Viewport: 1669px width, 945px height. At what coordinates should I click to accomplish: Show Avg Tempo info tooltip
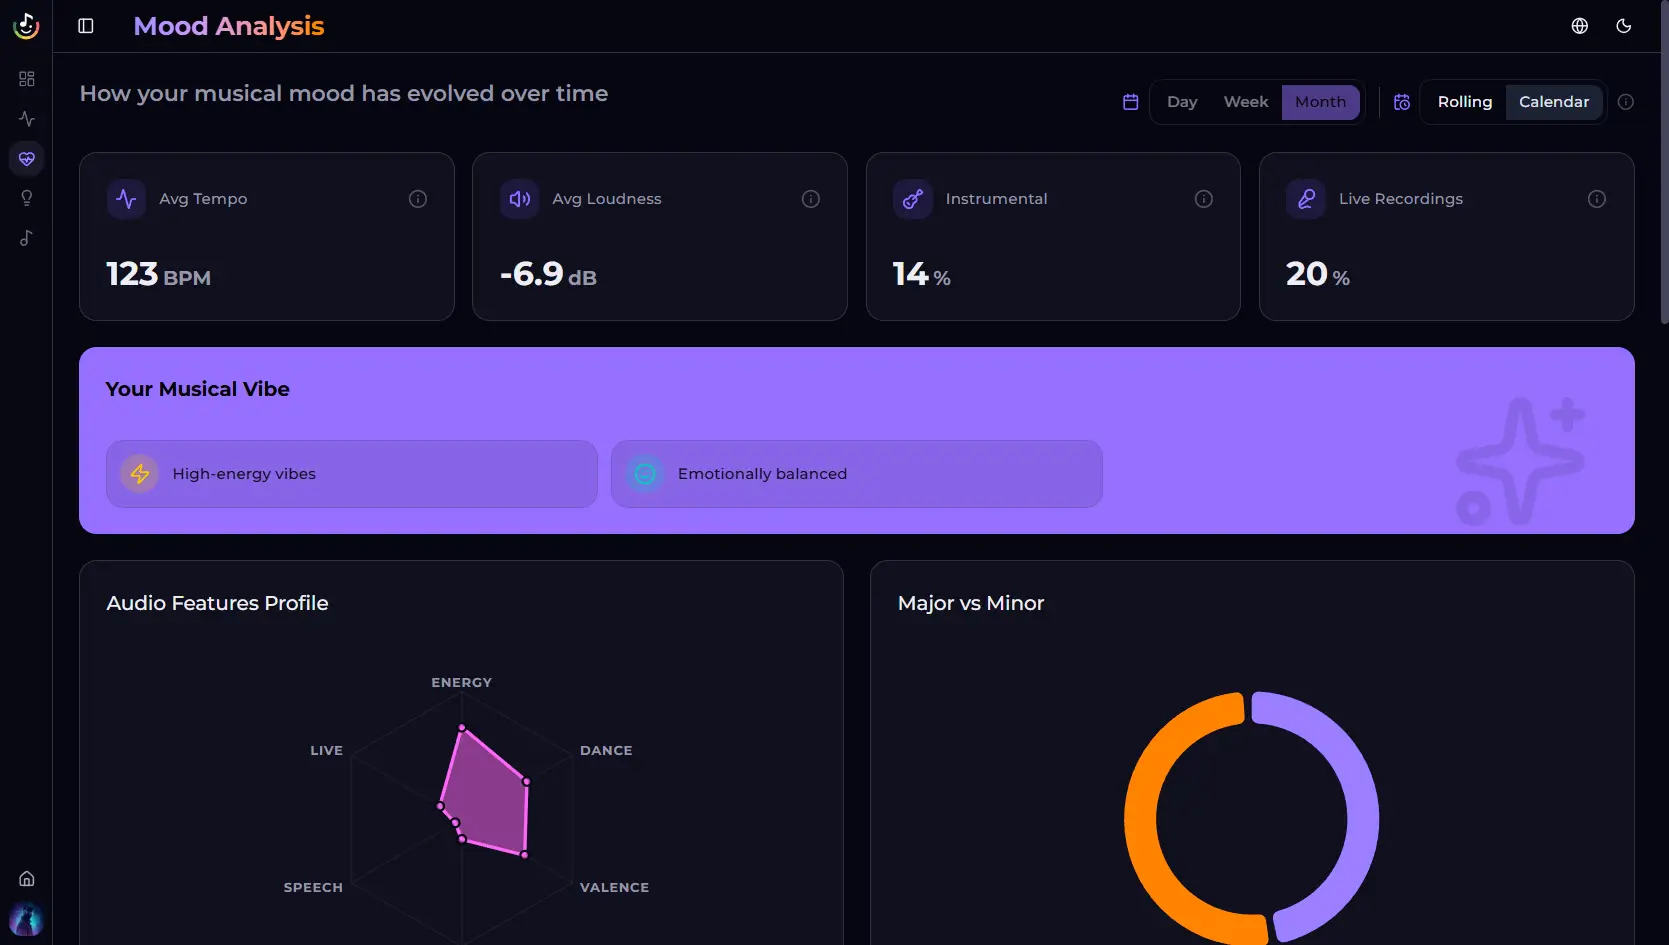pos(418,199)
